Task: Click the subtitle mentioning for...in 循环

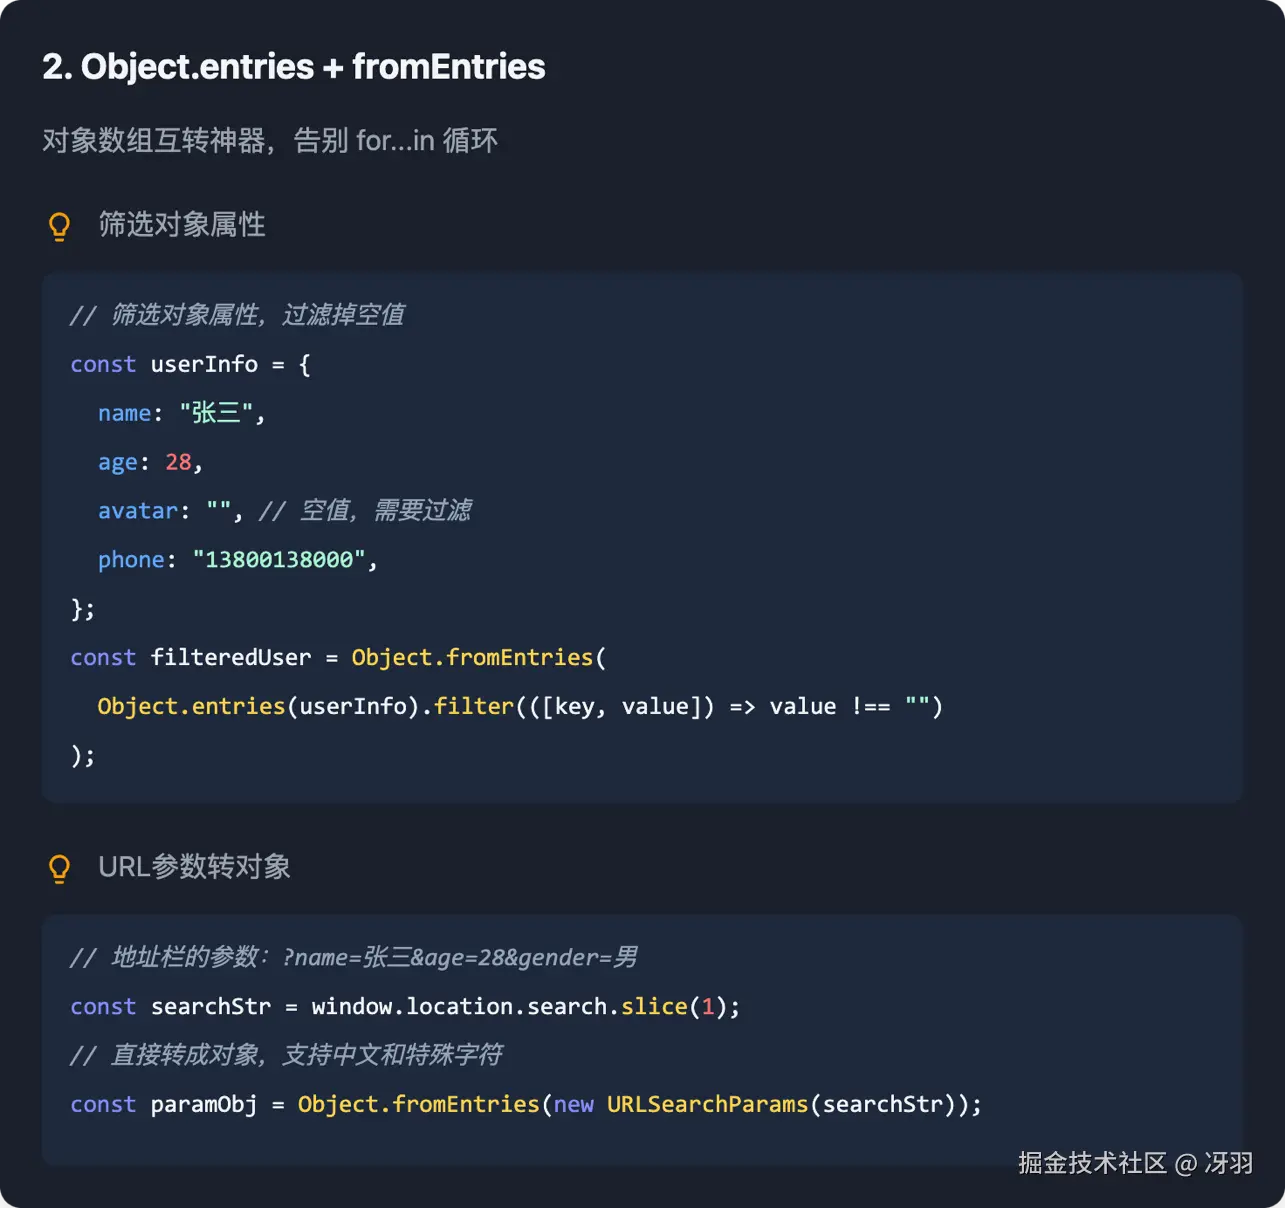Action: tap(269, 141)
